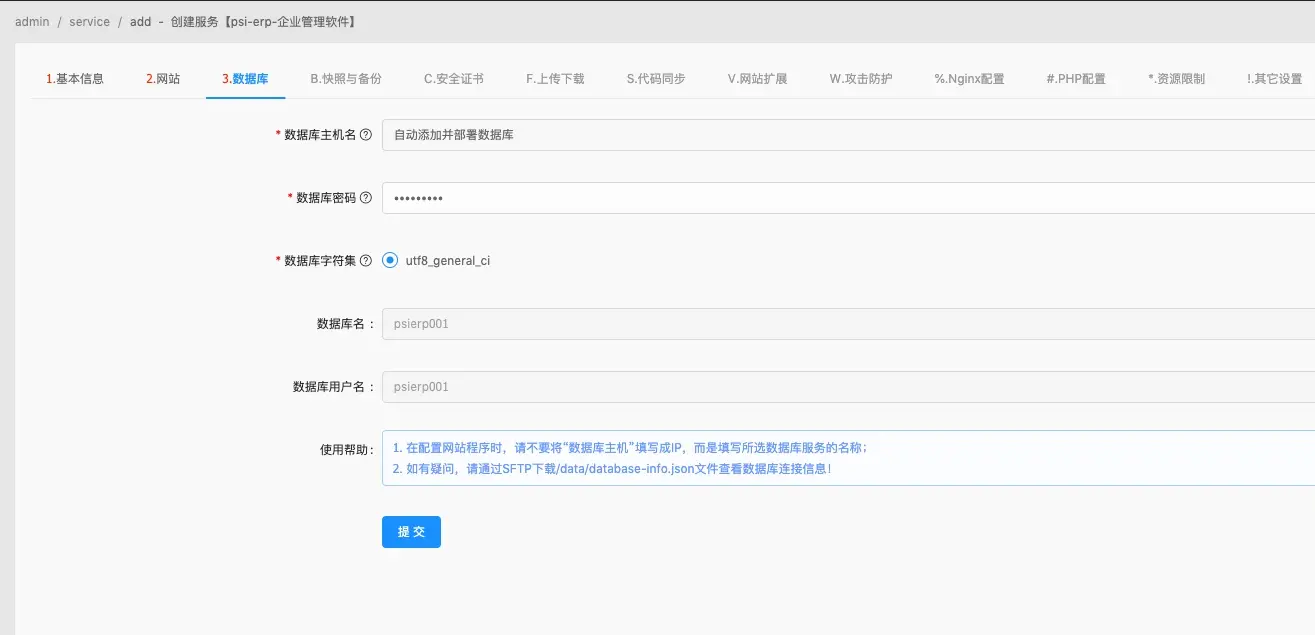Open B.快照与备份 tab
1315x635 pixels.
coord(346,78)
